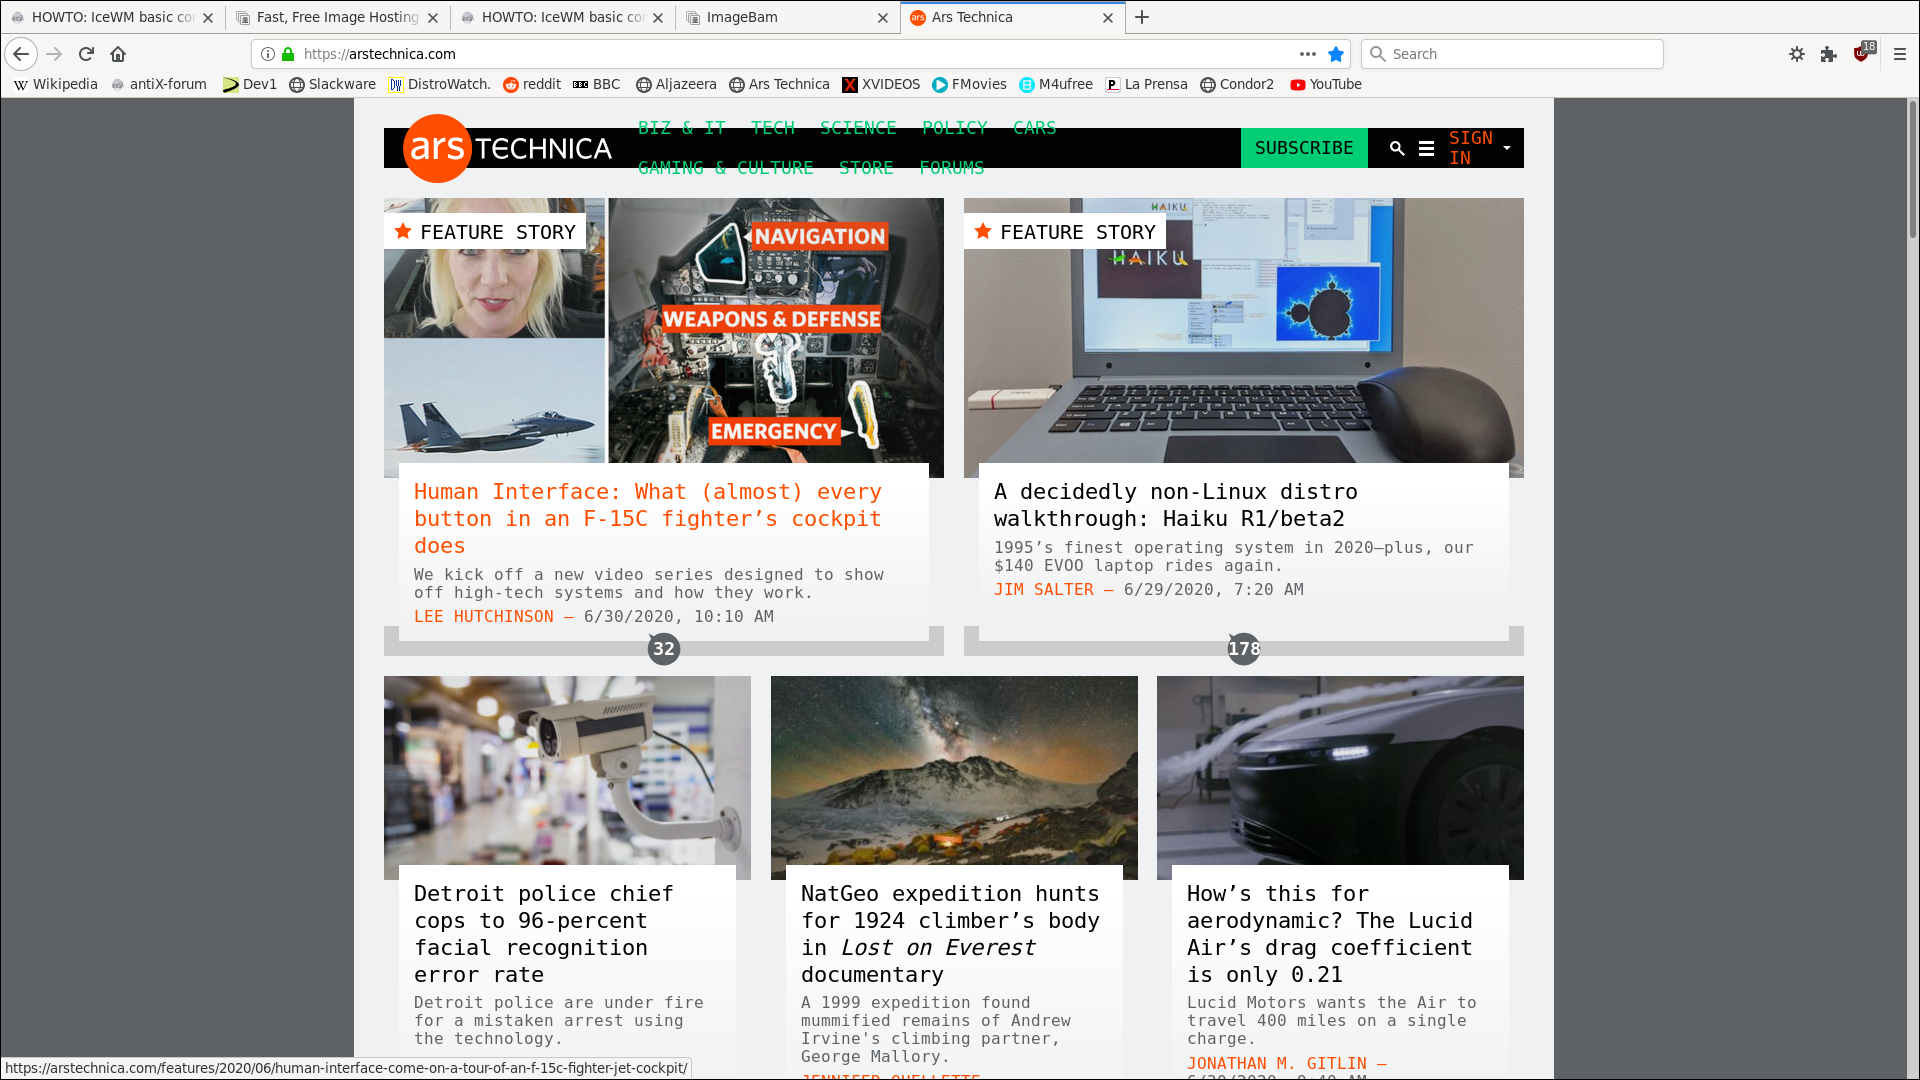
Task: Open page actions three-dots menu
Action: pos(1308,54)
